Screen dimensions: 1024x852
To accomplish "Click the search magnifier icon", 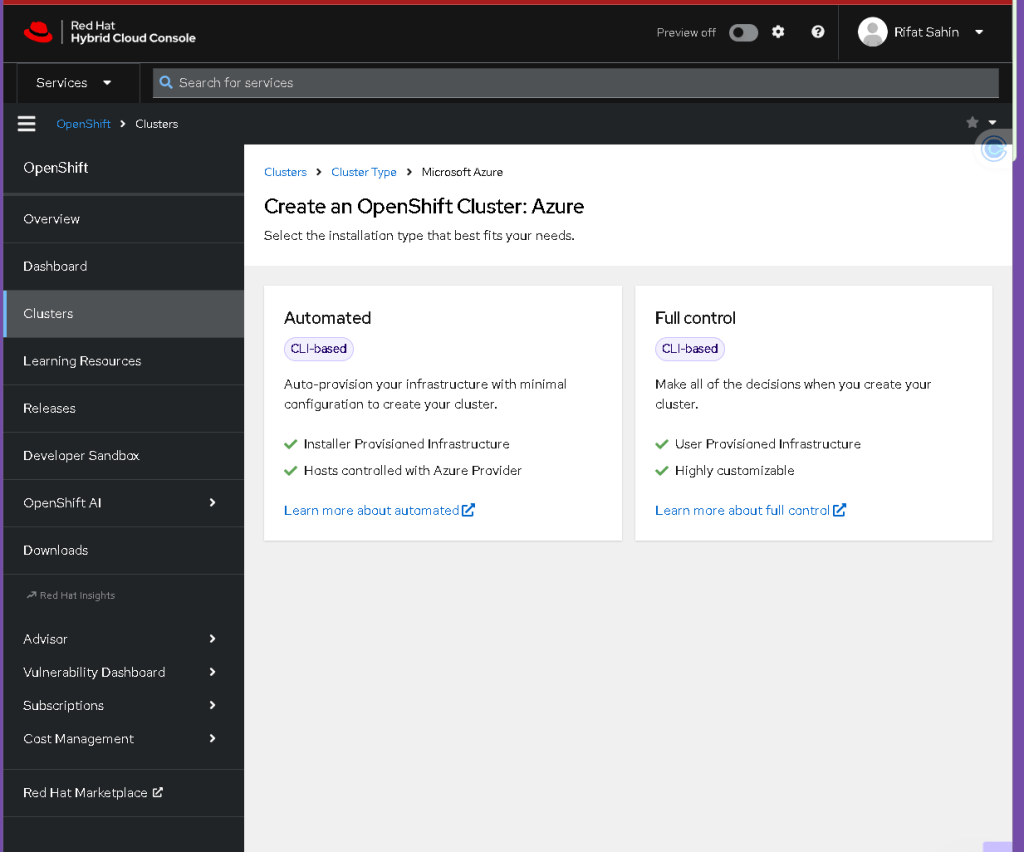I will (x=166, y=82).
